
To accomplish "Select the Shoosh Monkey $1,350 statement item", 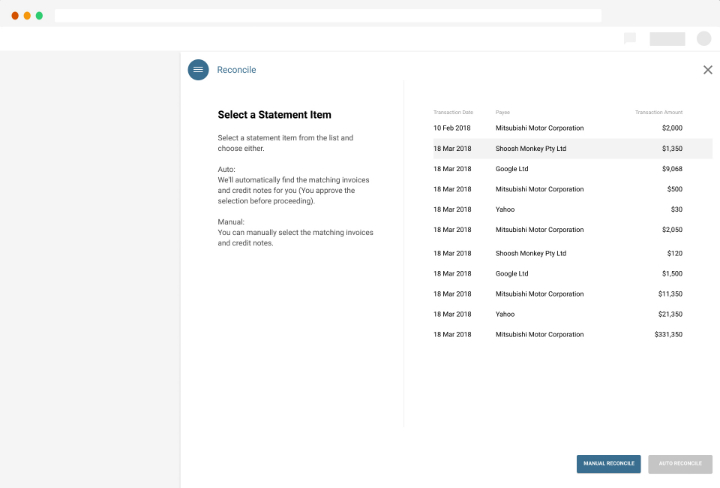I will click(558, 149).
